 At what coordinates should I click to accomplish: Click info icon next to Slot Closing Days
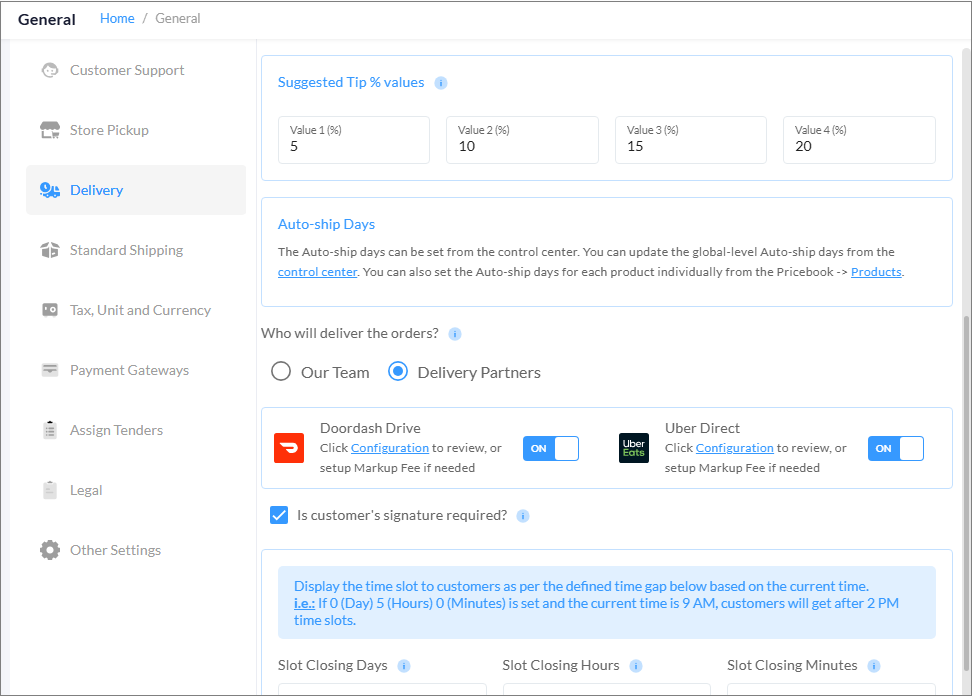(x=404, y=666)
